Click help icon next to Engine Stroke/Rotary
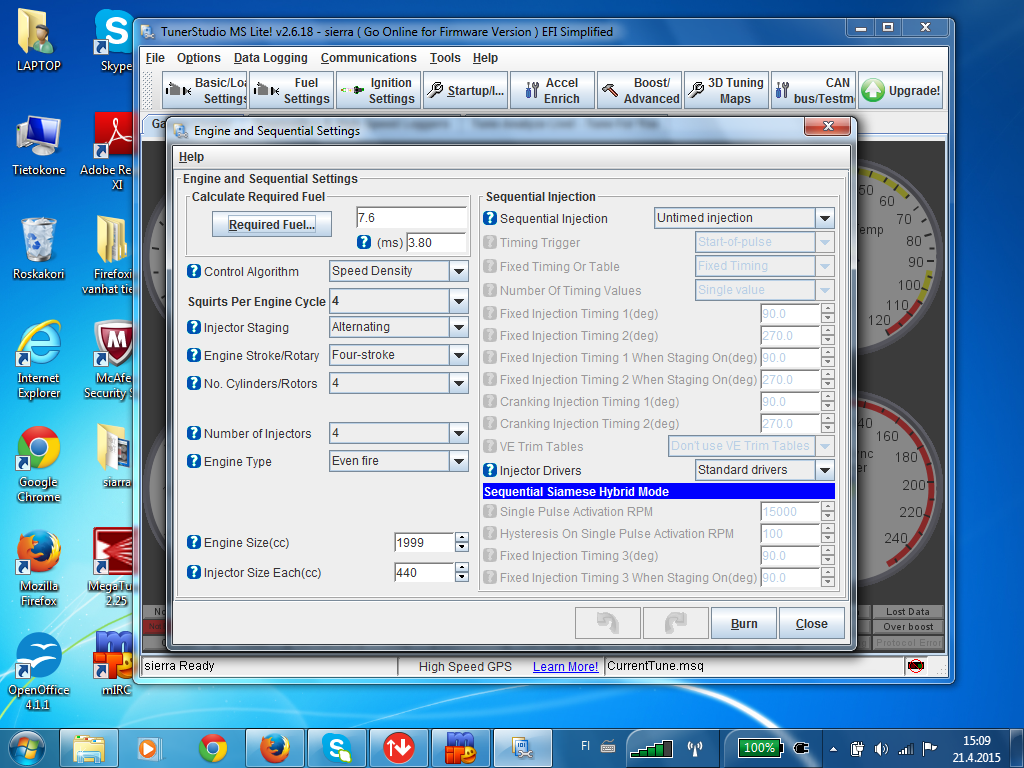 (x=194, y=355)
